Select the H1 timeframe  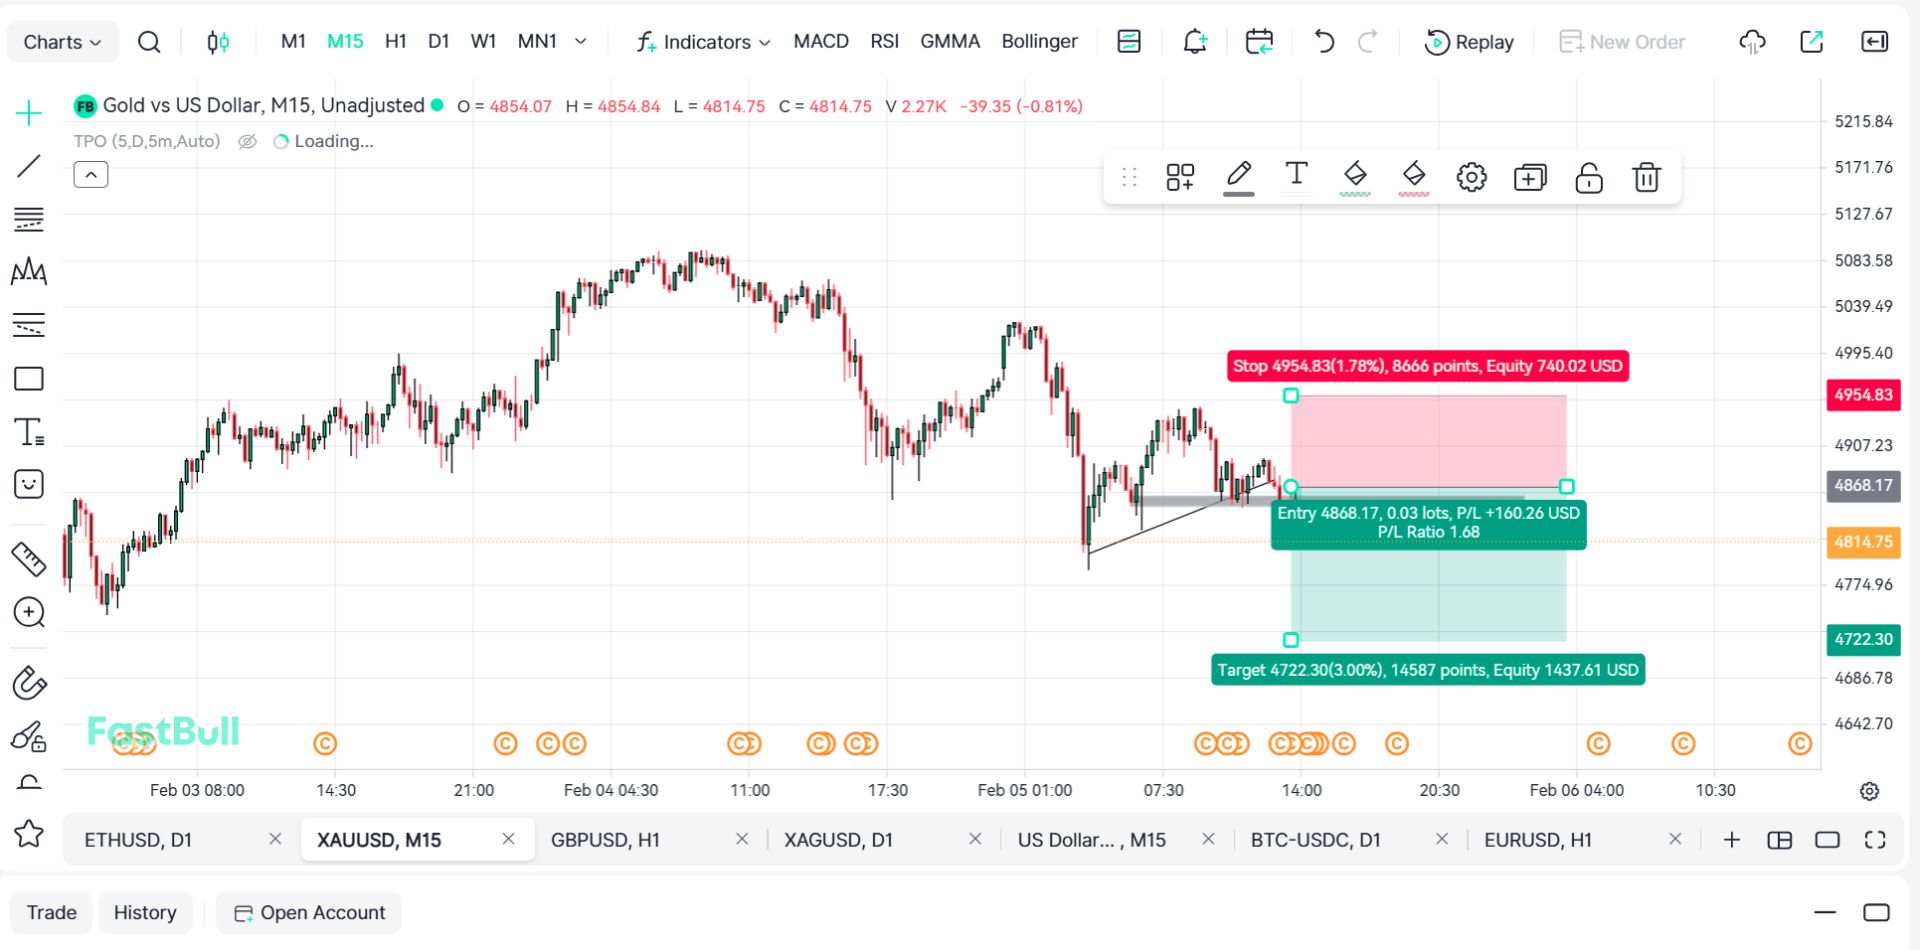(x=395, y=42)
